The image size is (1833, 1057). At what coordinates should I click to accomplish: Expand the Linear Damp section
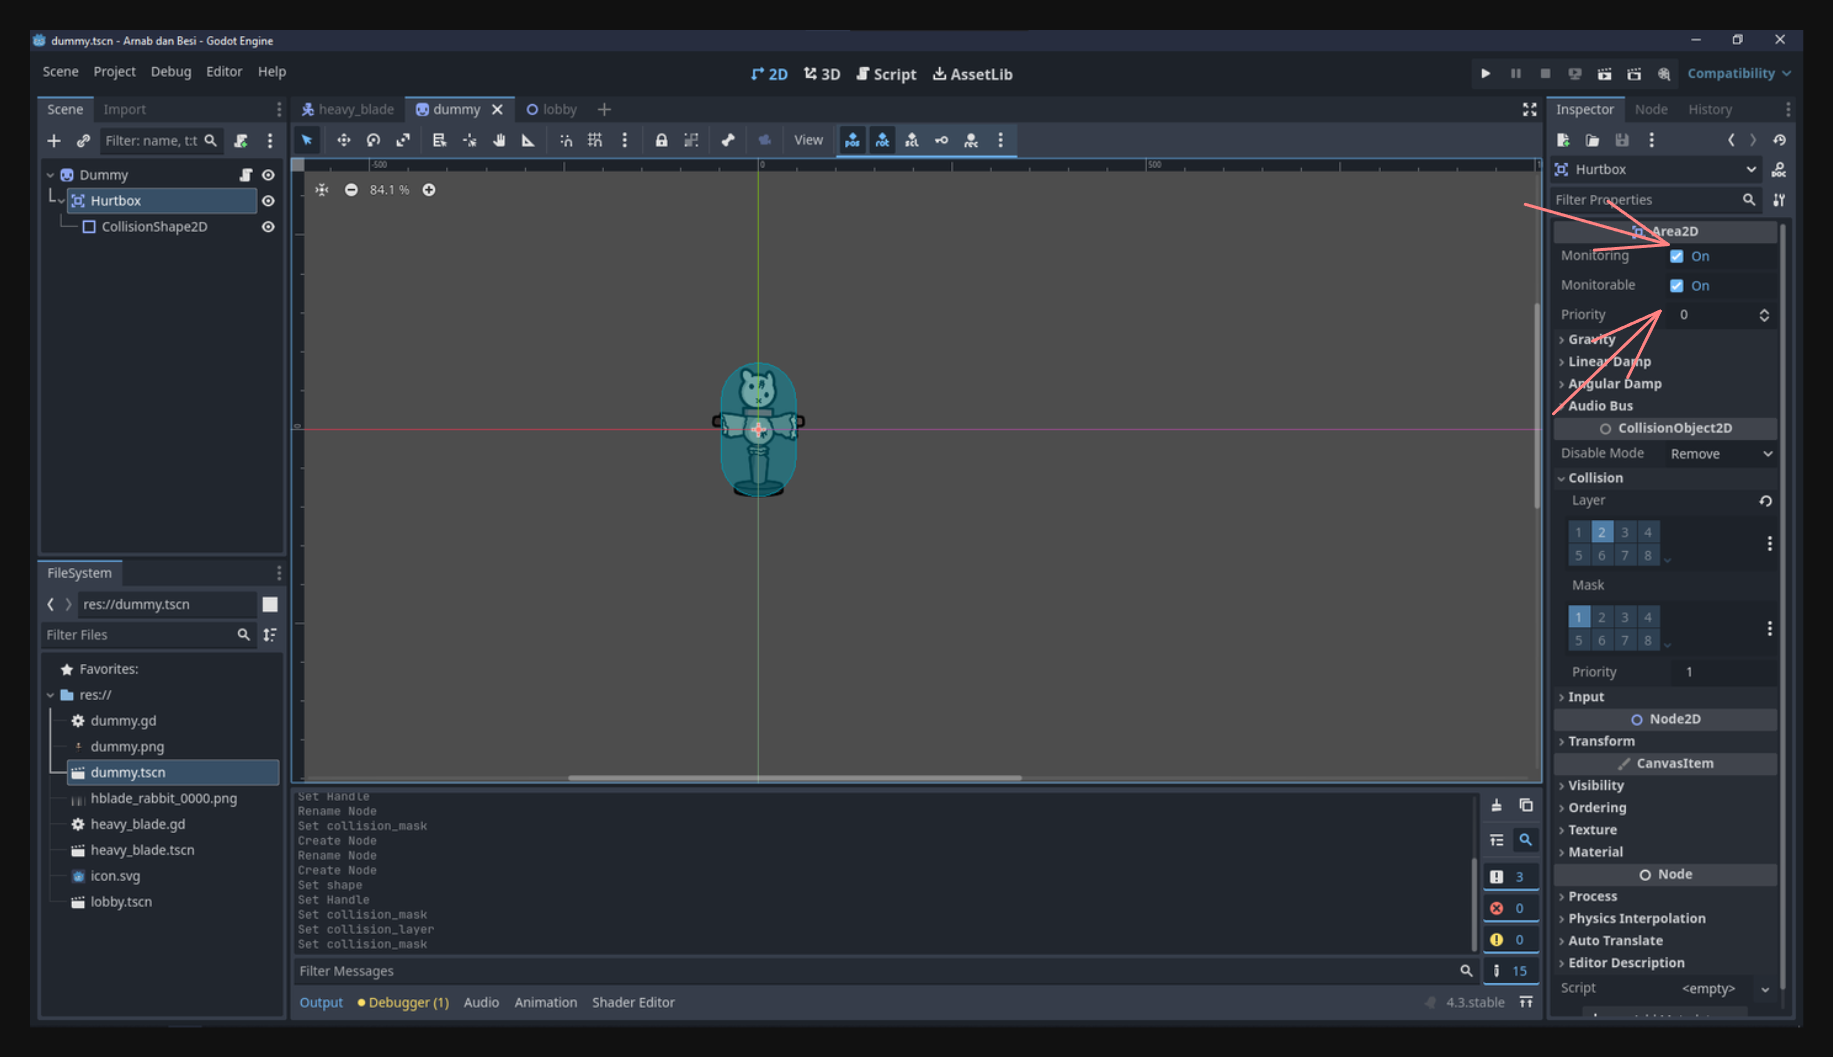point(1609,361)
